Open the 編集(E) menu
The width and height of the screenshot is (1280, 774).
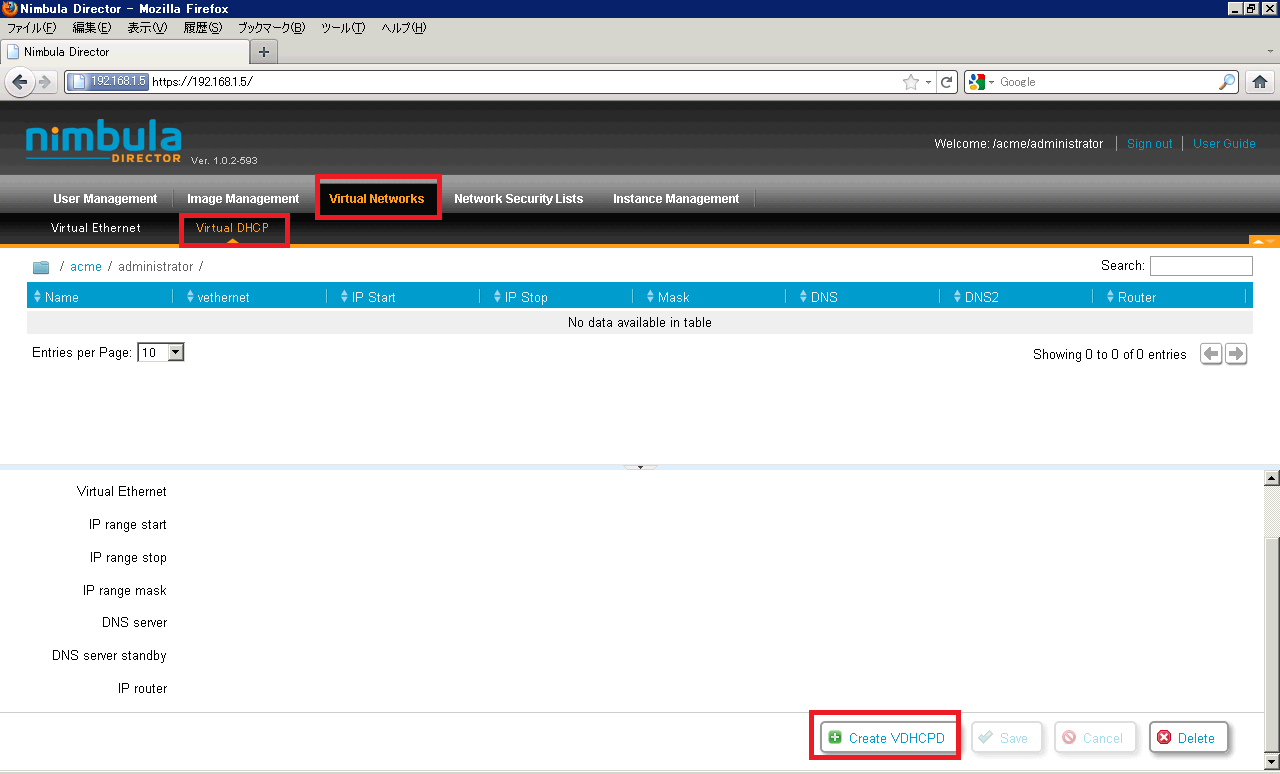92,28
